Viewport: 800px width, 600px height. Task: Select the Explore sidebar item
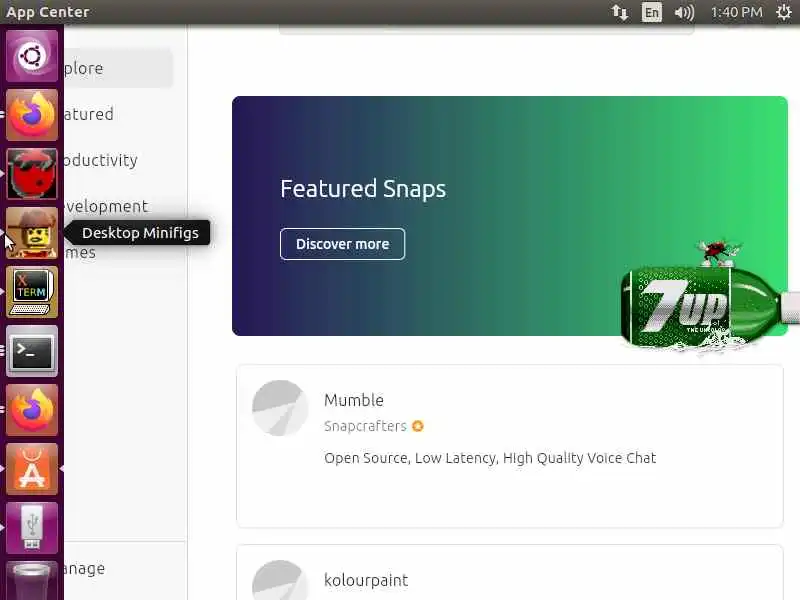tap(118, 68)
